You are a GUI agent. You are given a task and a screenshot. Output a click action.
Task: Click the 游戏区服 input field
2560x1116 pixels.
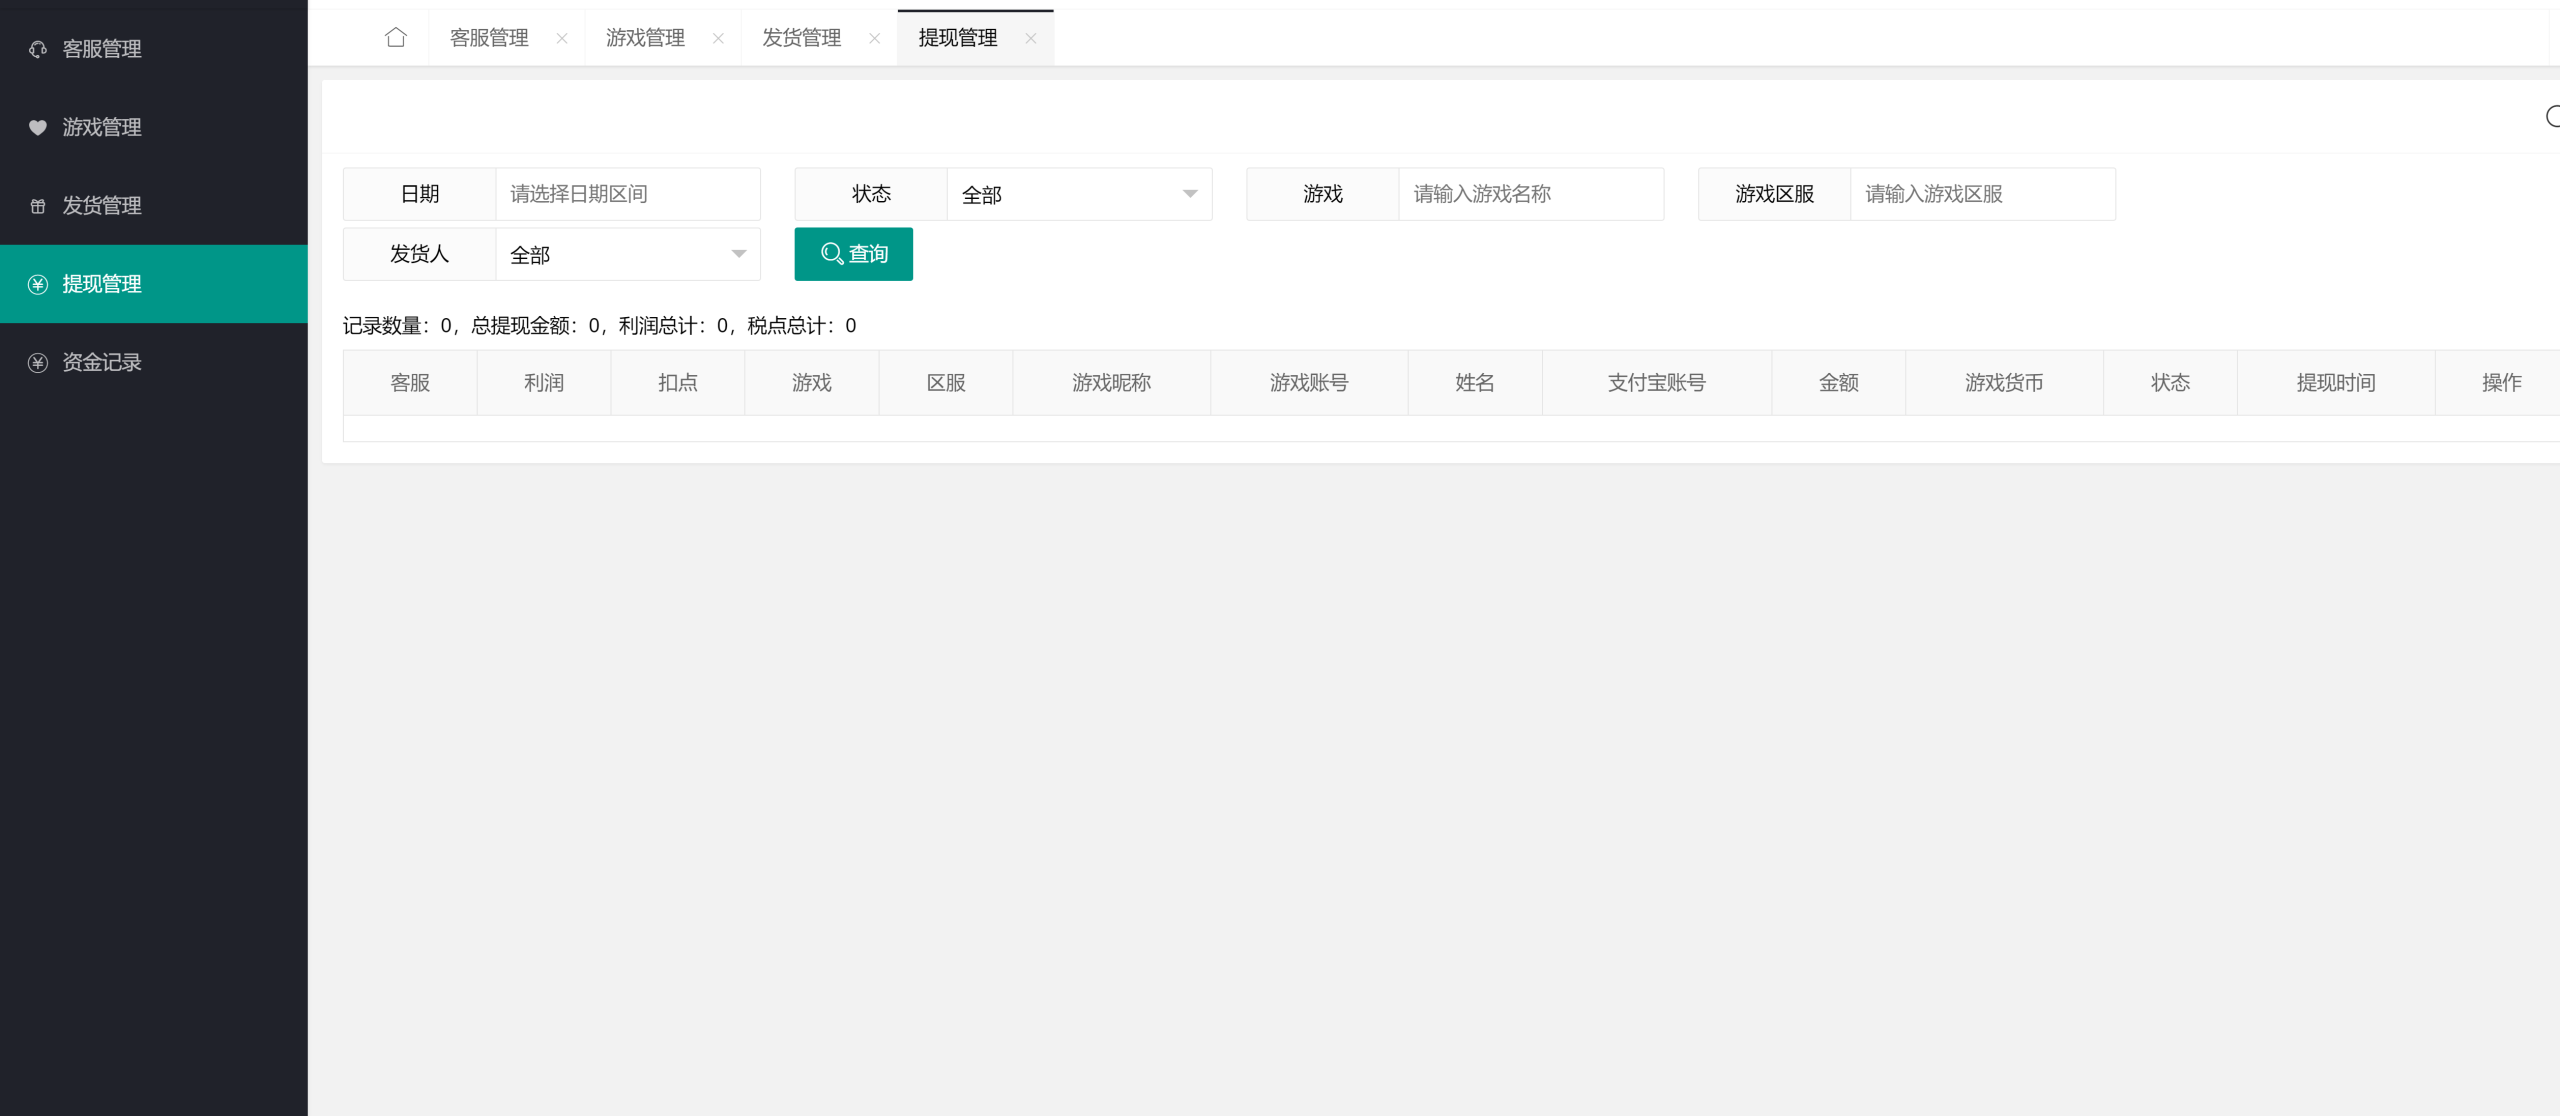1982,194
